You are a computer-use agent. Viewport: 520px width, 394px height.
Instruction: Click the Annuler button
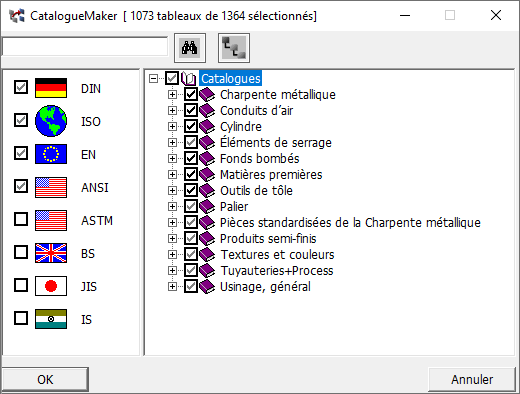point(472,379)
